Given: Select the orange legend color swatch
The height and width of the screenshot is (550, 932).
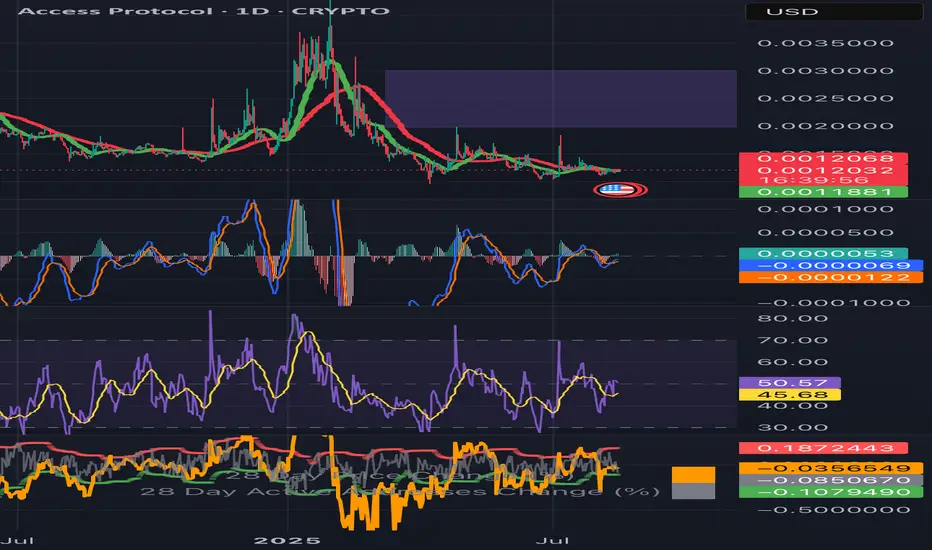Looking at the screenshot, I should pos(693,475).
